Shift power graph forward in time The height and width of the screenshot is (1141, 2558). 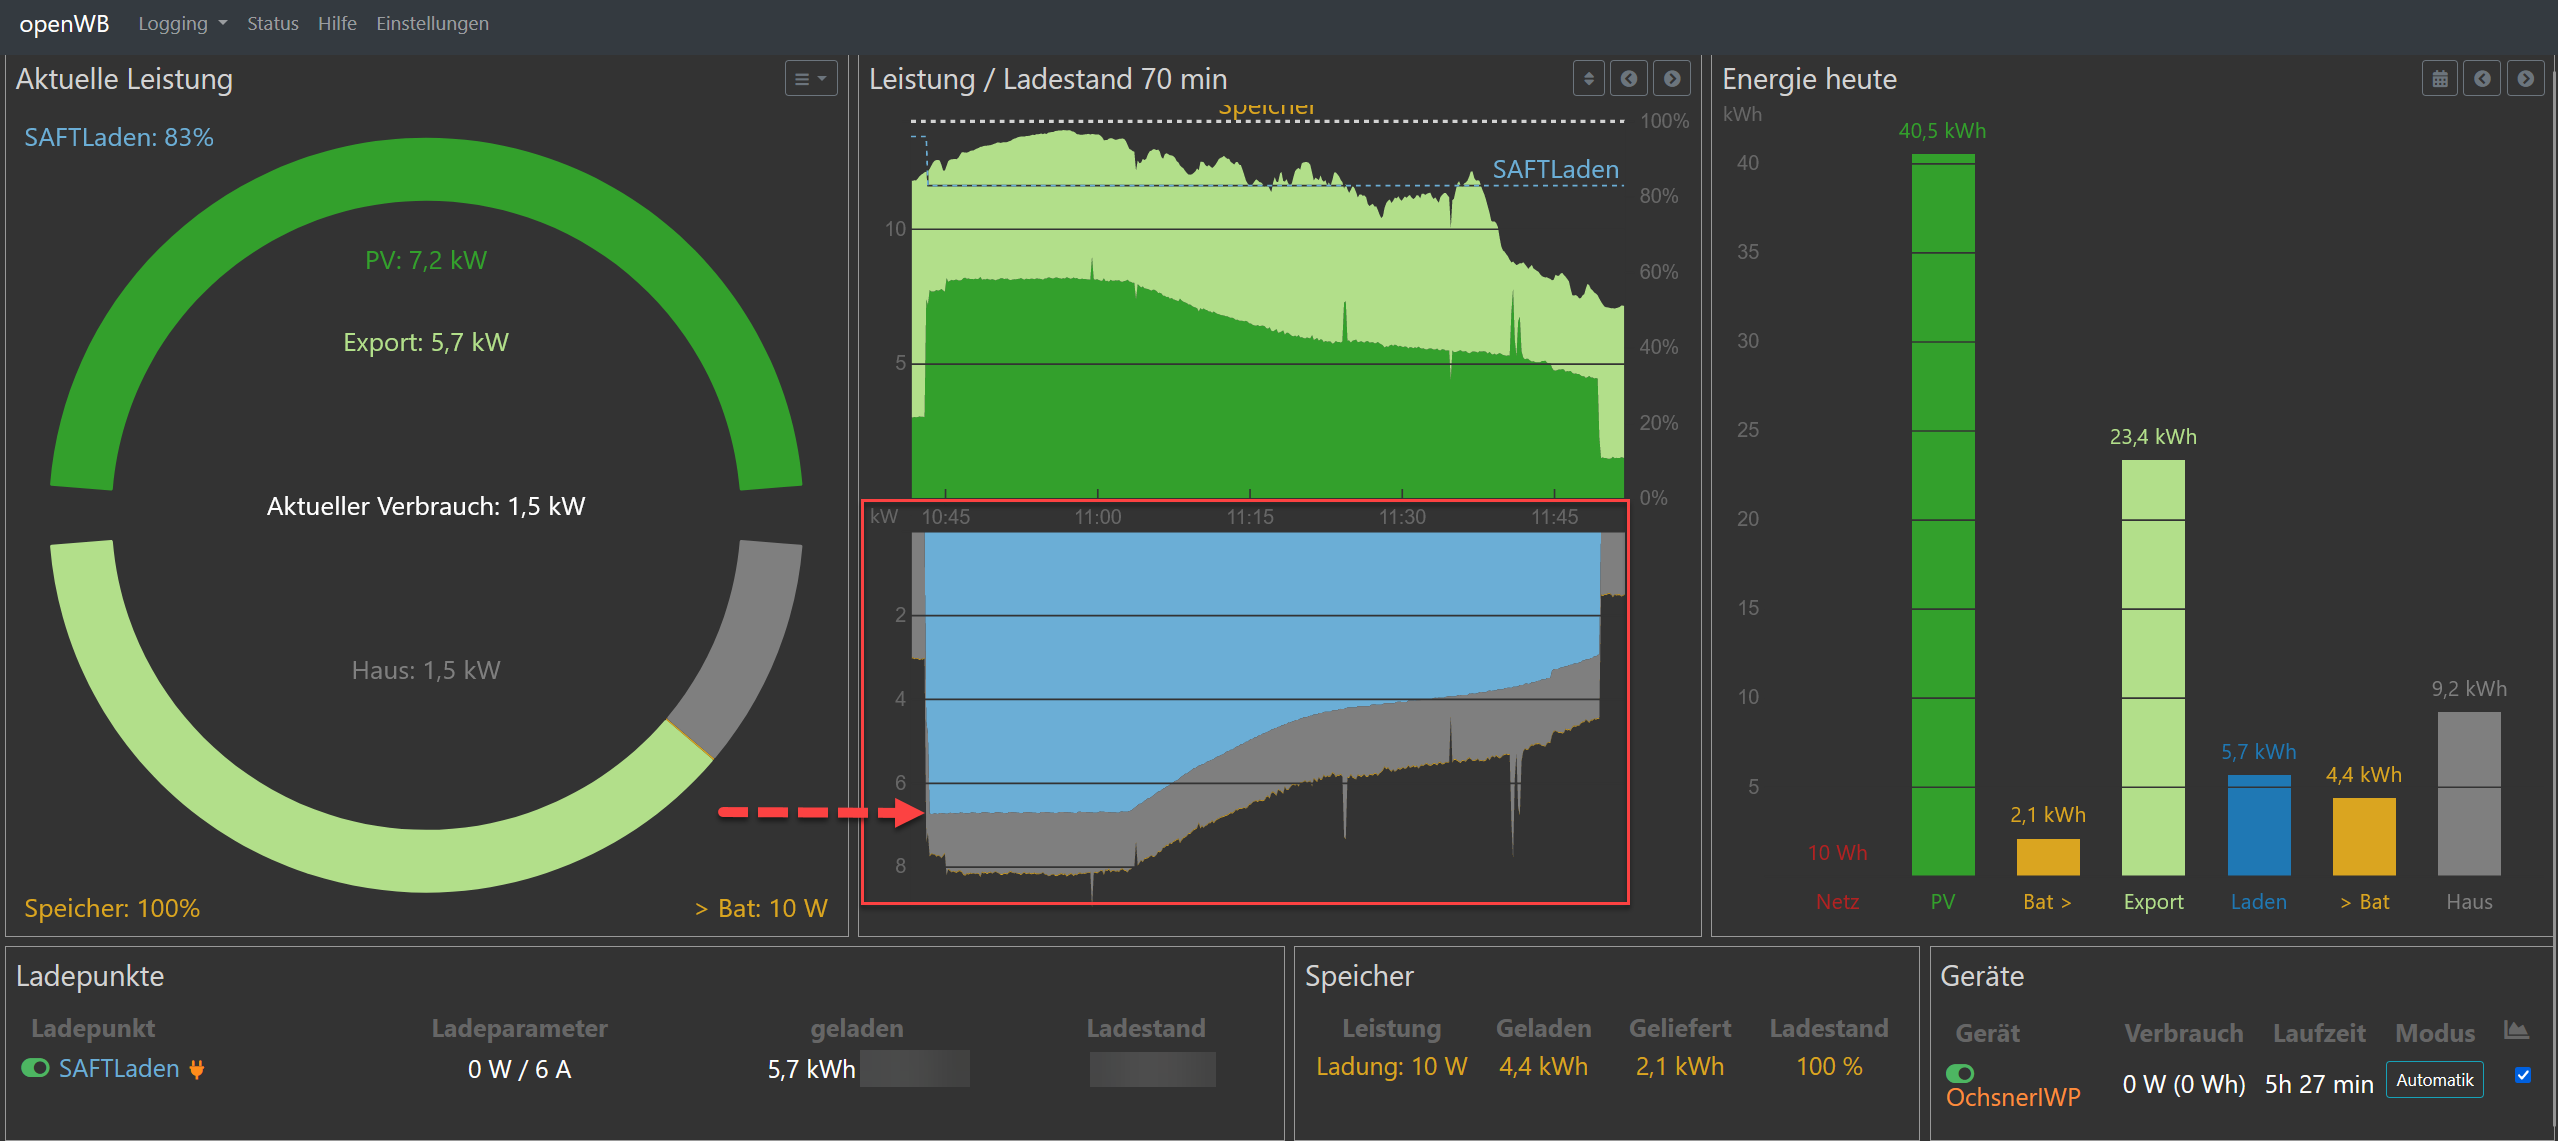(1672, 79)
